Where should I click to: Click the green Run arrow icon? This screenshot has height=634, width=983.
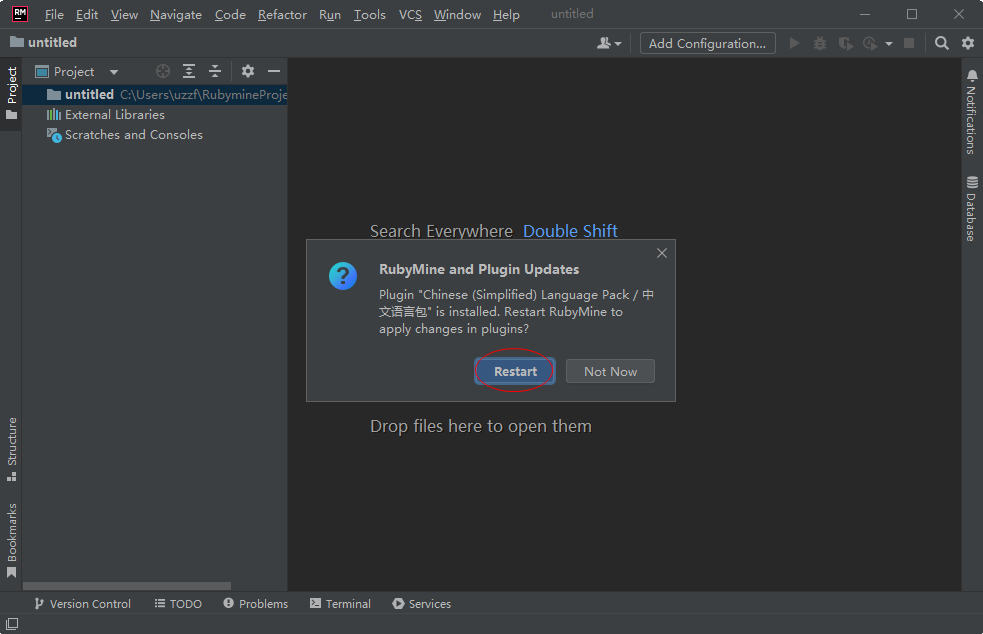pyautogui.click(x=794, y=43)
